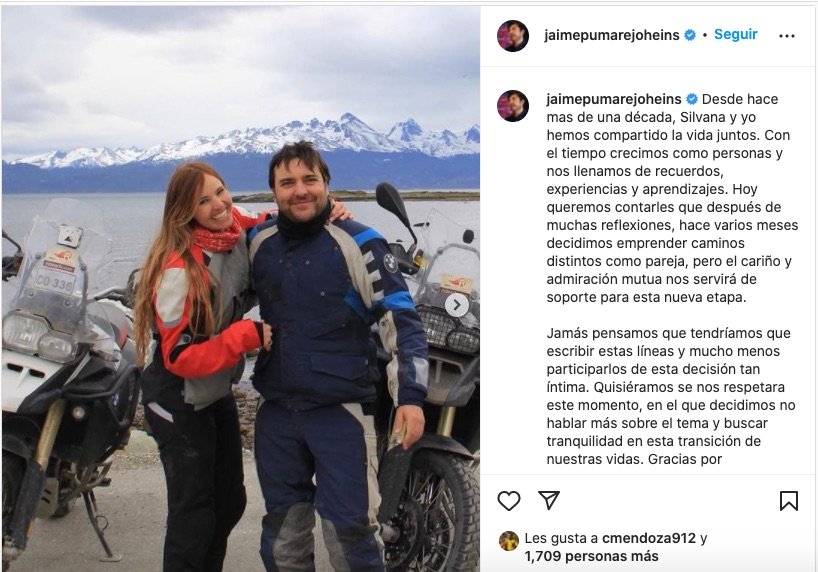Image resolution: width=818 pixels, height=572 pixels.
Task: Click 'Les gusta a' likes text
Action: pos(561,538)
